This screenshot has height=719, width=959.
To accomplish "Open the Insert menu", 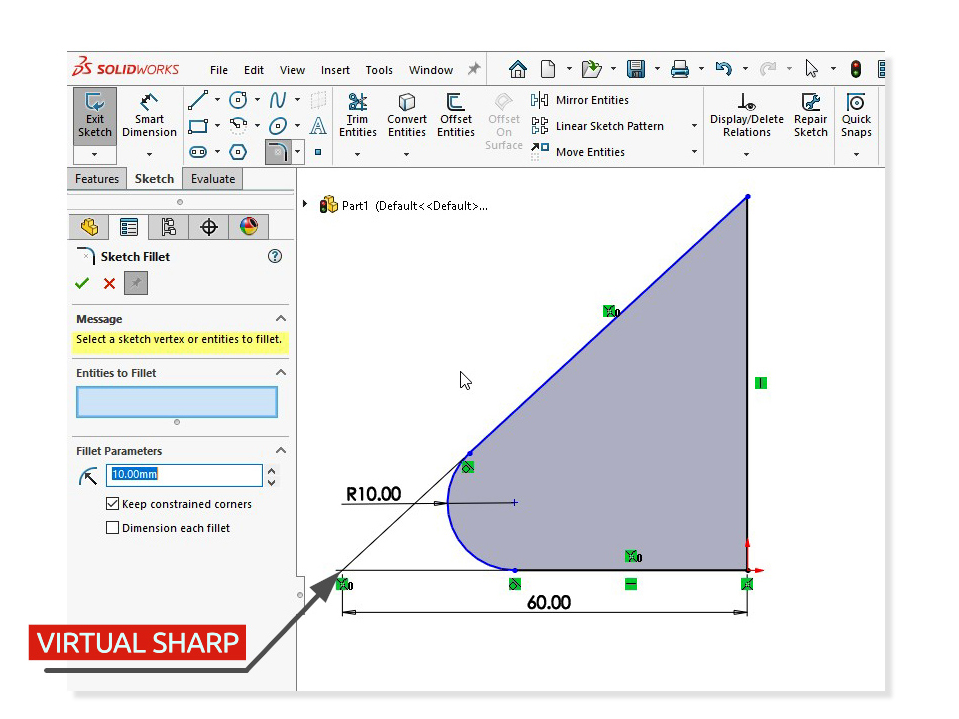I will (x=334, y=70).
